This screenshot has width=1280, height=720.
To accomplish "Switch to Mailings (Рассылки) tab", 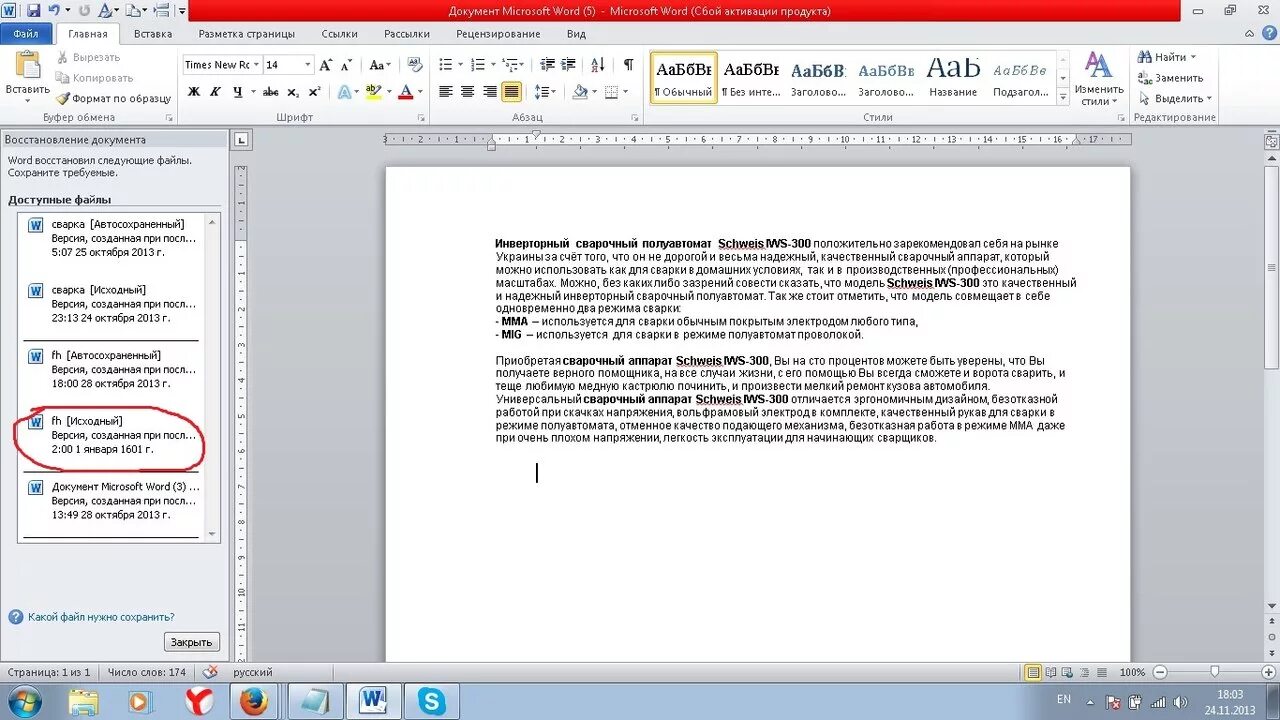I will click(x=406, y=34).
